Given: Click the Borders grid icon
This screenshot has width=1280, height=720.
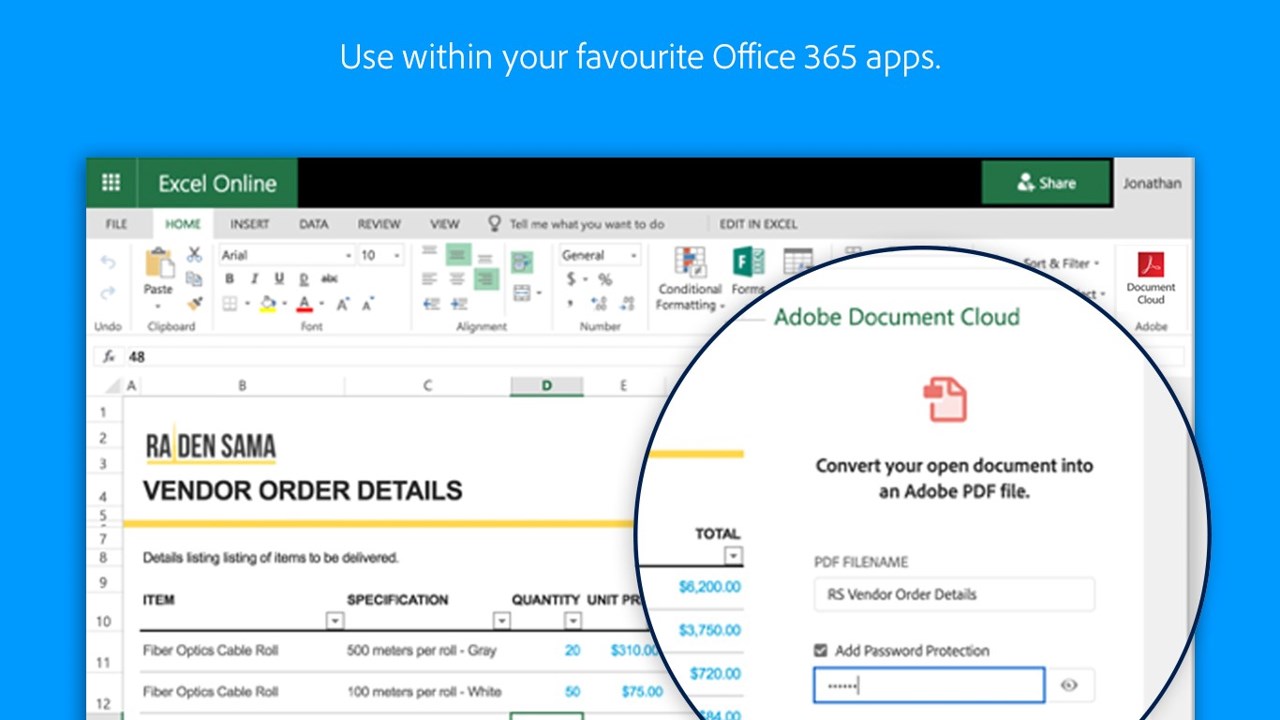Looking at the screenshot, I should [x=230, y=304].
